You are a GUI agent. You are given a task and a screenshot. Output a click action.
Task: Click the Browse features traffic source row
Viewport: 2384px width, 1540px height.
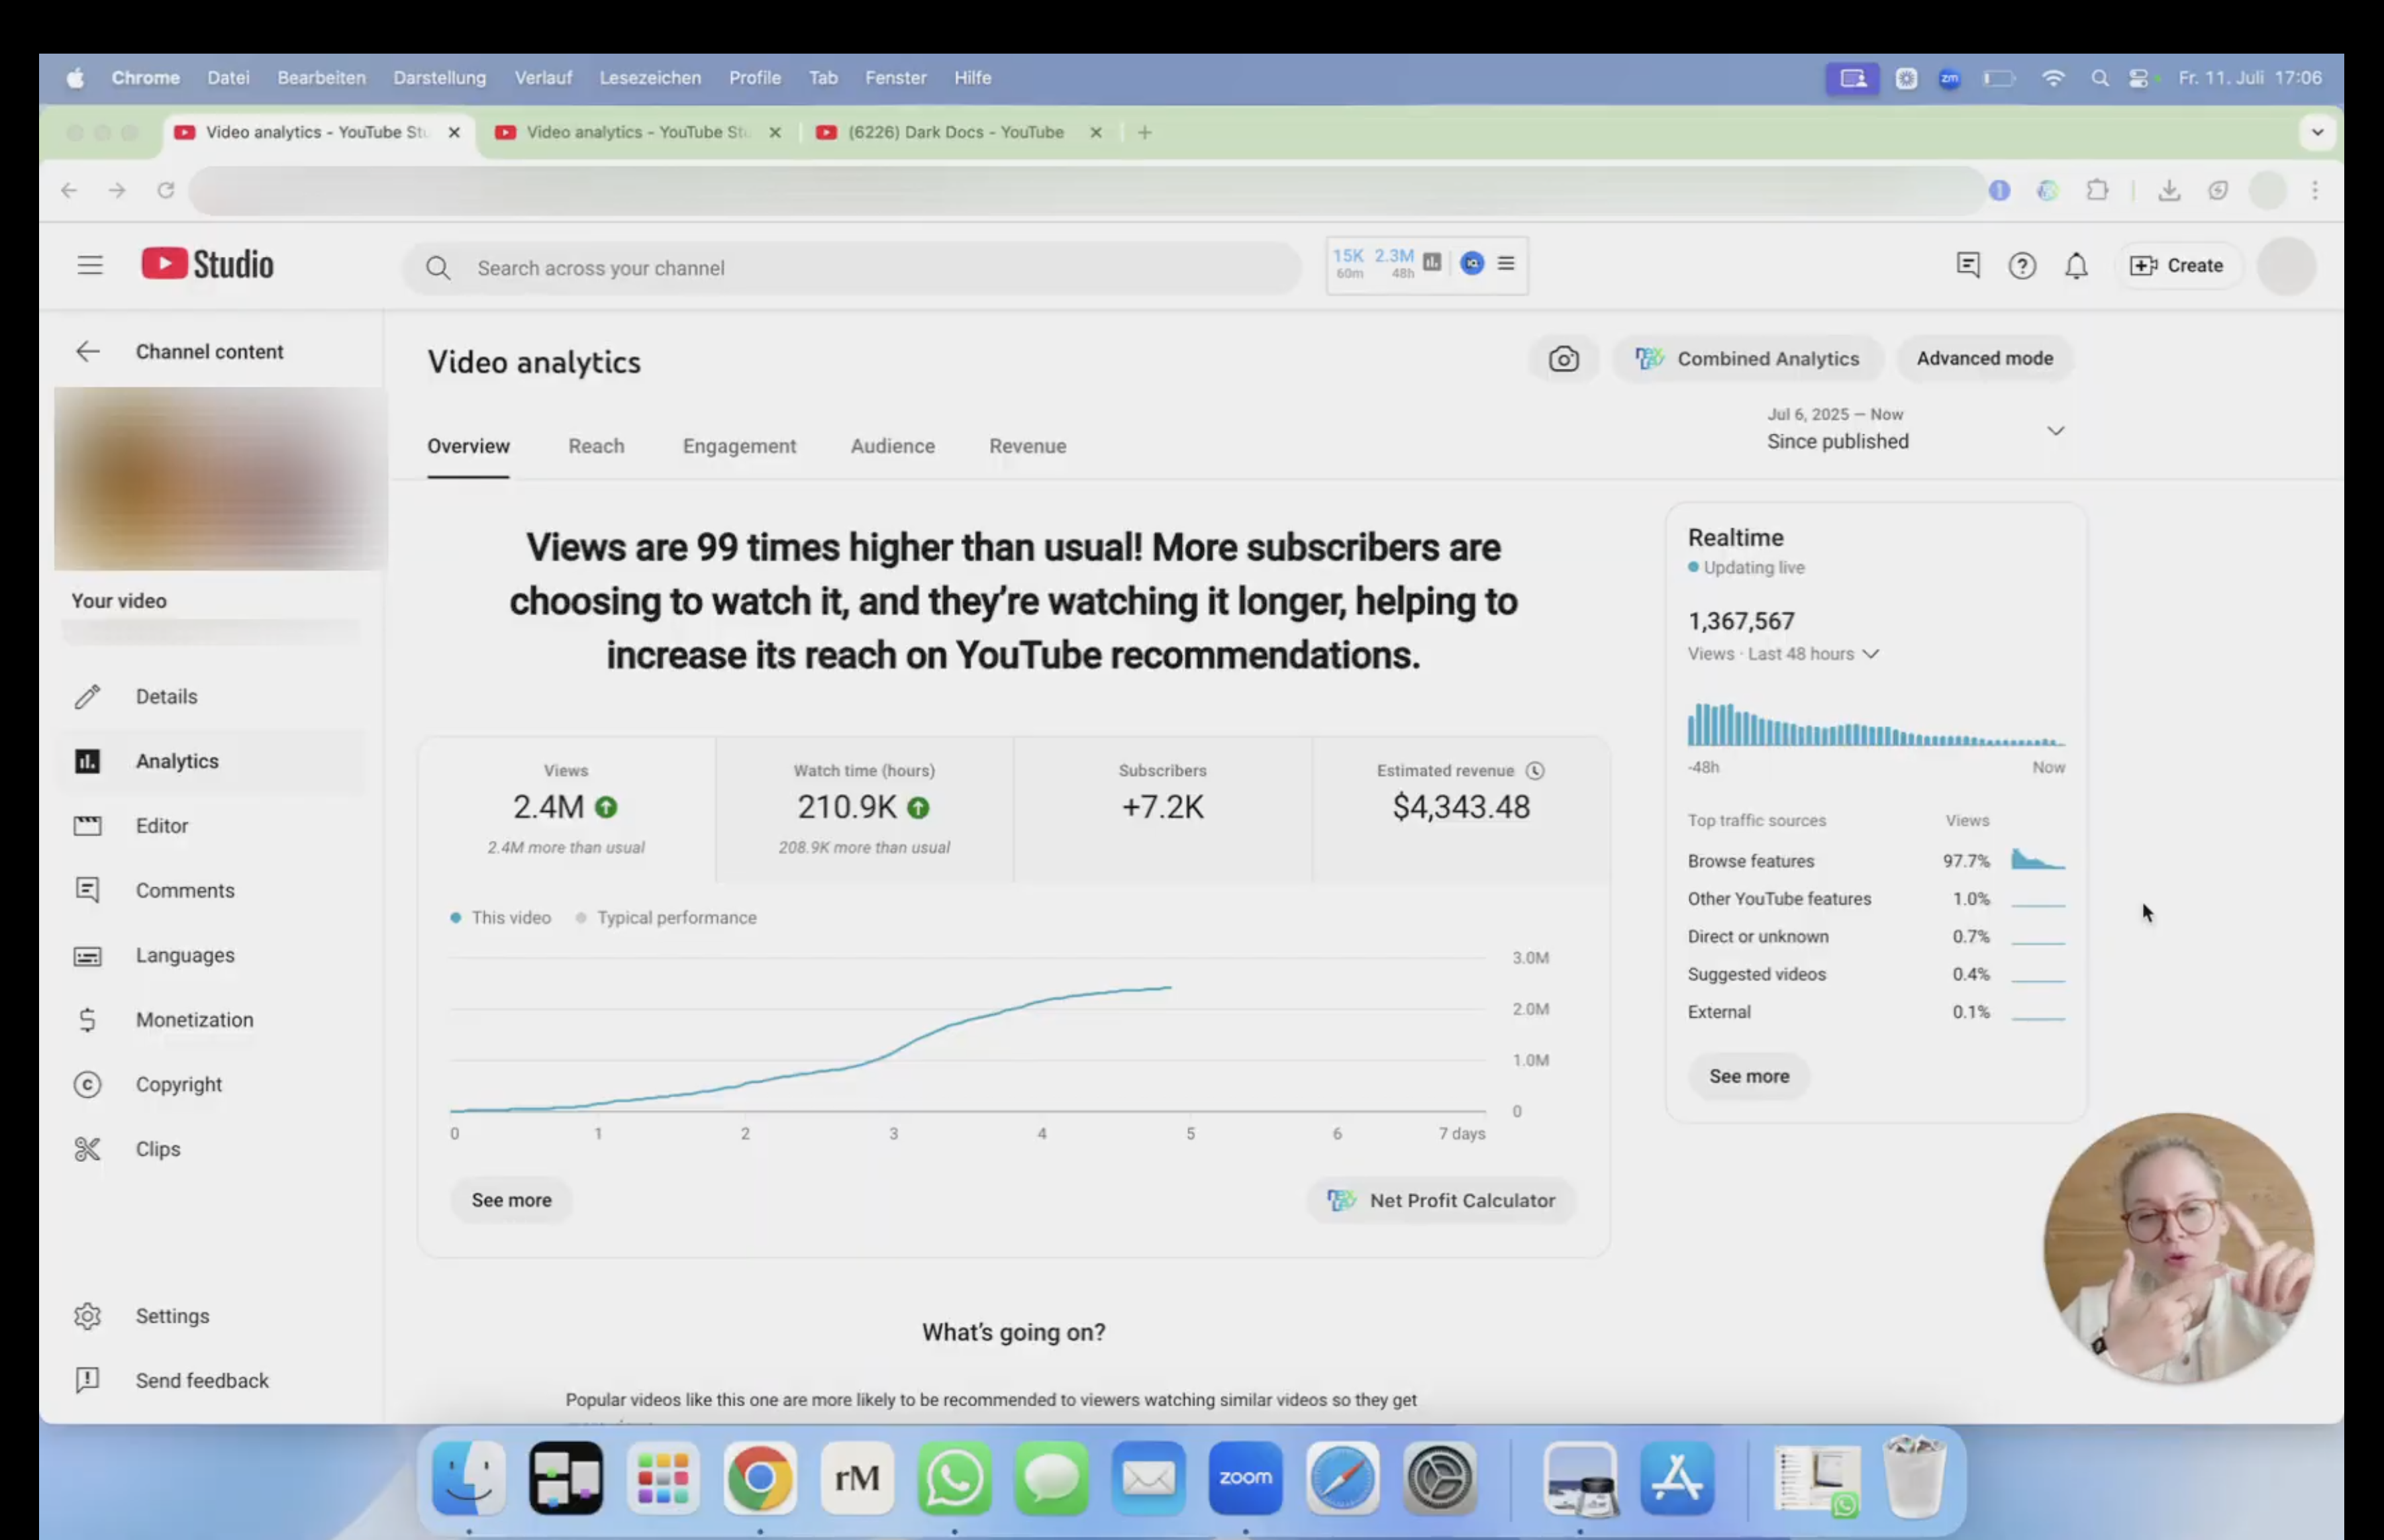click(x=1876, y=860)
